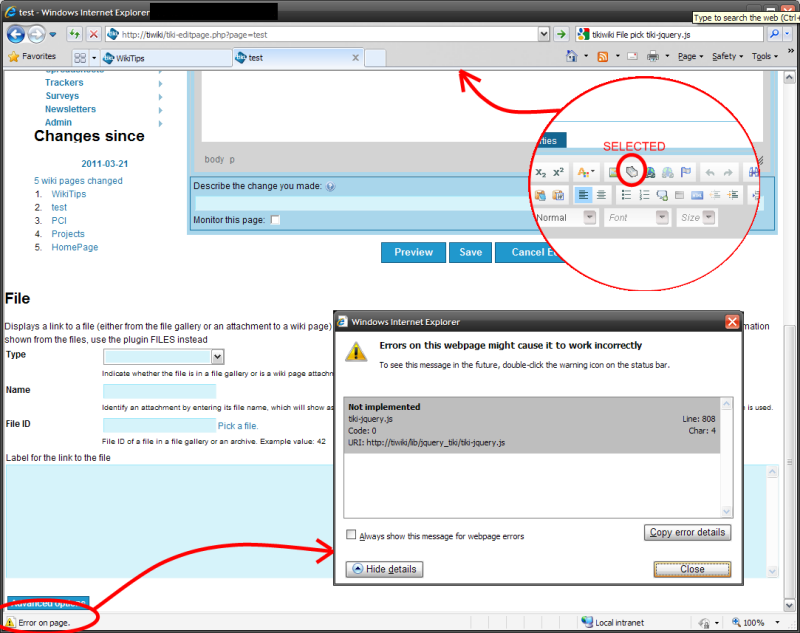
Task: Open Quick Tabs grid icon
Action: pos(80,58)
